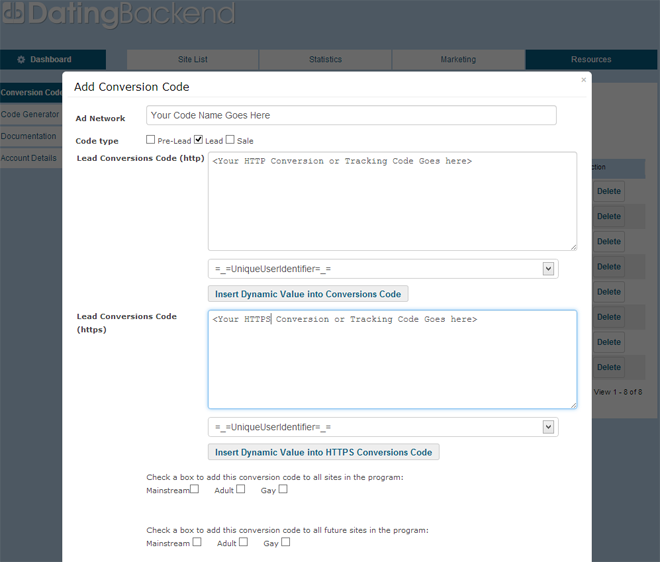Viewport: 660px width, 562px height.
Task: Go to the Marketing tab
Action: (458, 59)
